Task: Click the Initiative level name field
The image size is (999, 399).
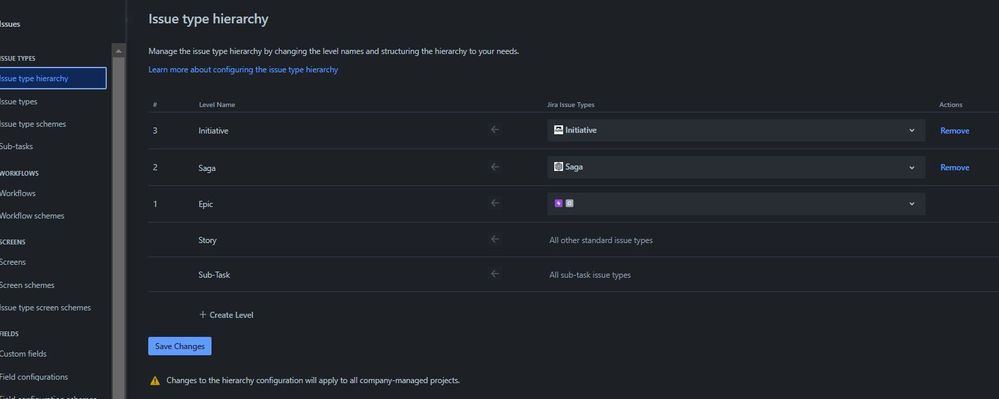Action: (213, 130)
